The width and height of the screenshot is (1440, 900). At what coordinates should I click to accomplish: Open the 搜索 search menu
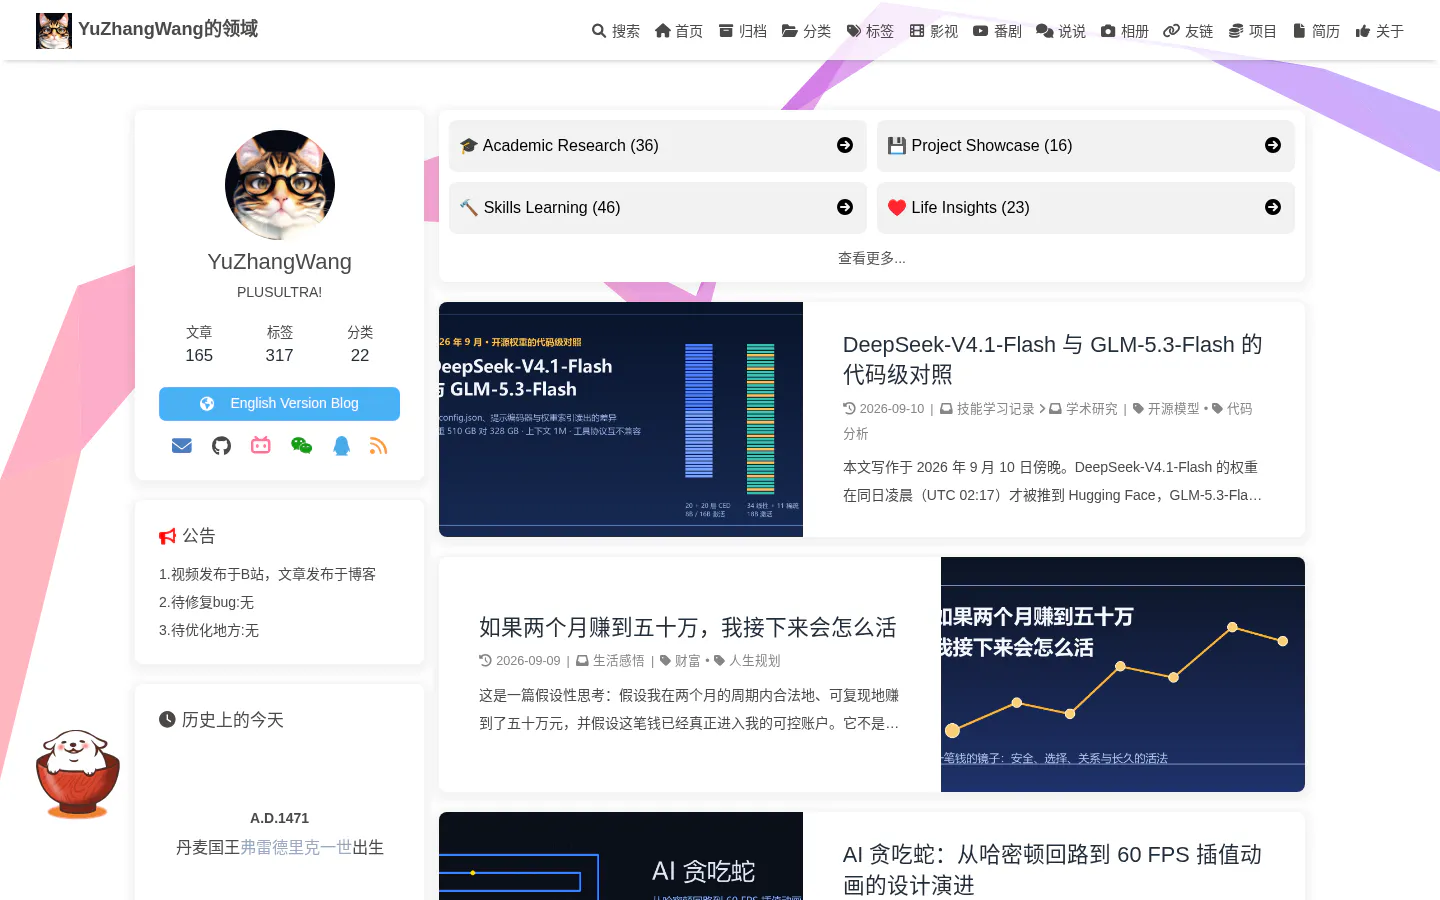tap(615, 31)
